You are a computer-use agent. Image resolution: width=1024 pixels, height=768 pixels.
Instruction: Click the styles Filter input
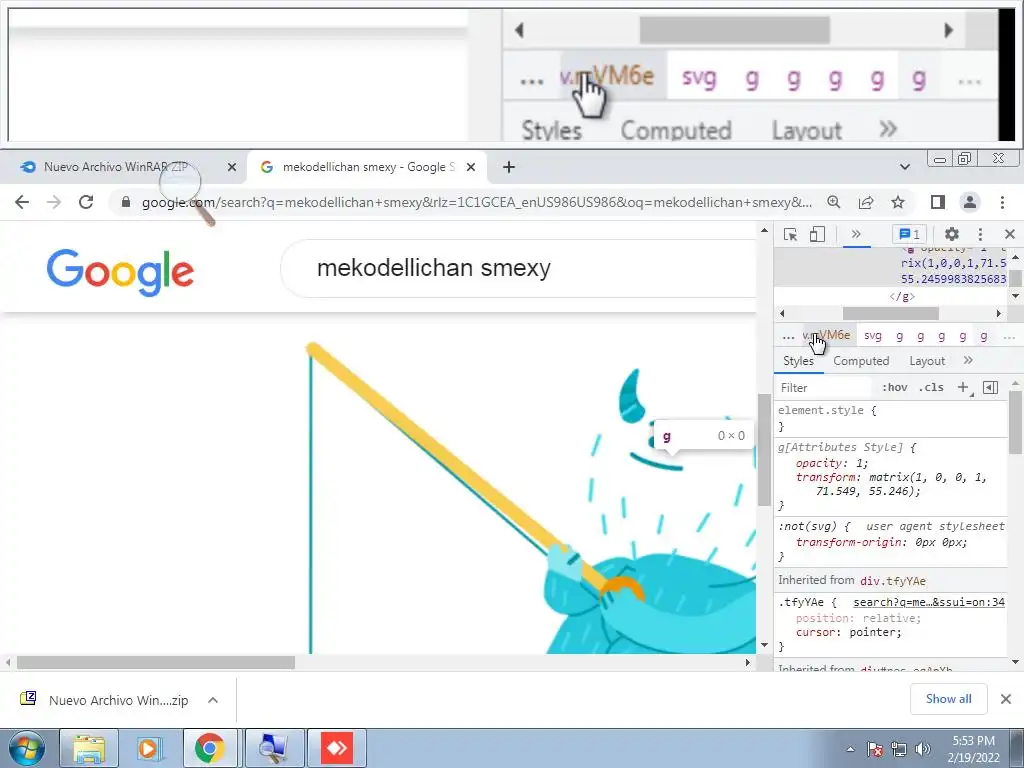coord(824,387)
